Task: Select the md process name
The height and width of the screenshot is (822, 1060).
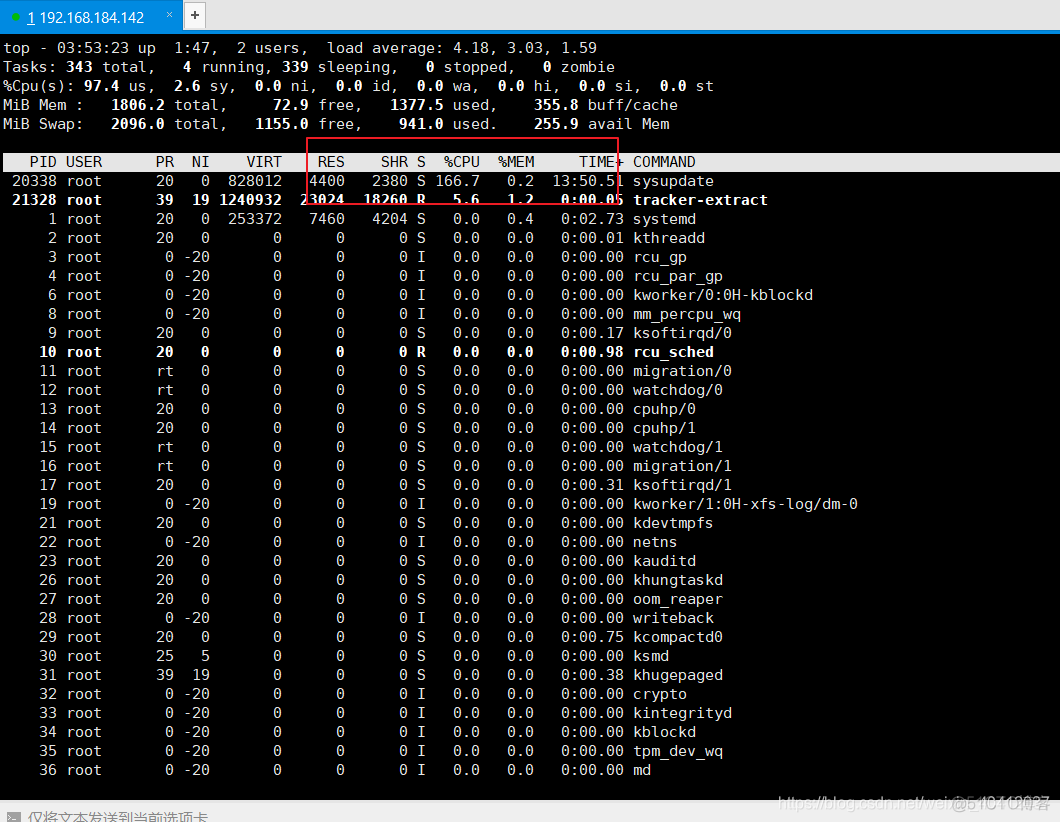Action: point(642,769)
